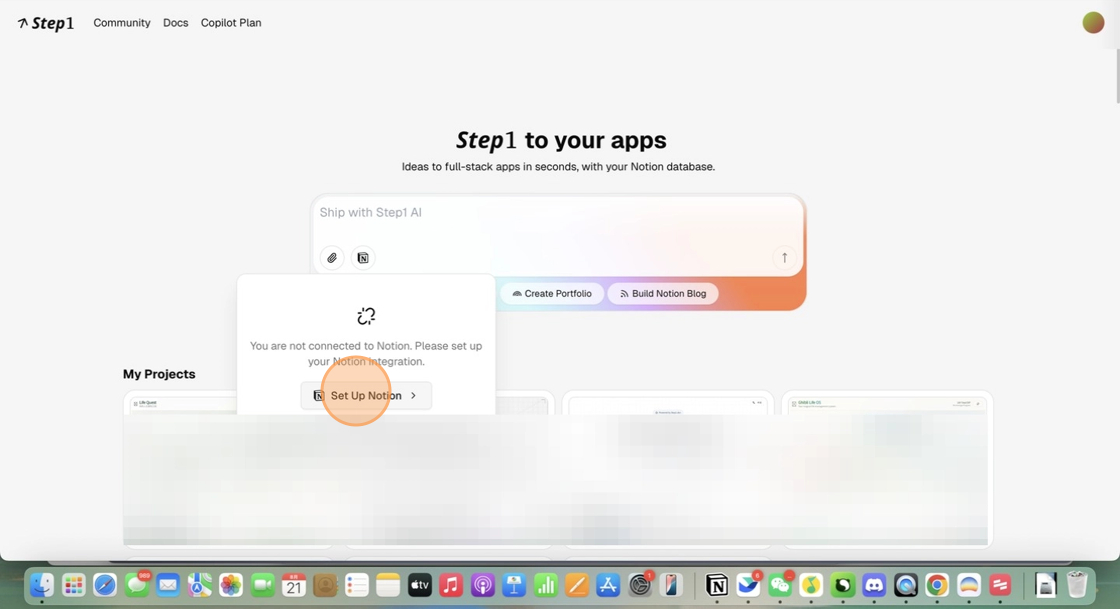Open Notion from the Dock
The height and width of the screenshot is (609, 1120).
click(x=717, y=585)
